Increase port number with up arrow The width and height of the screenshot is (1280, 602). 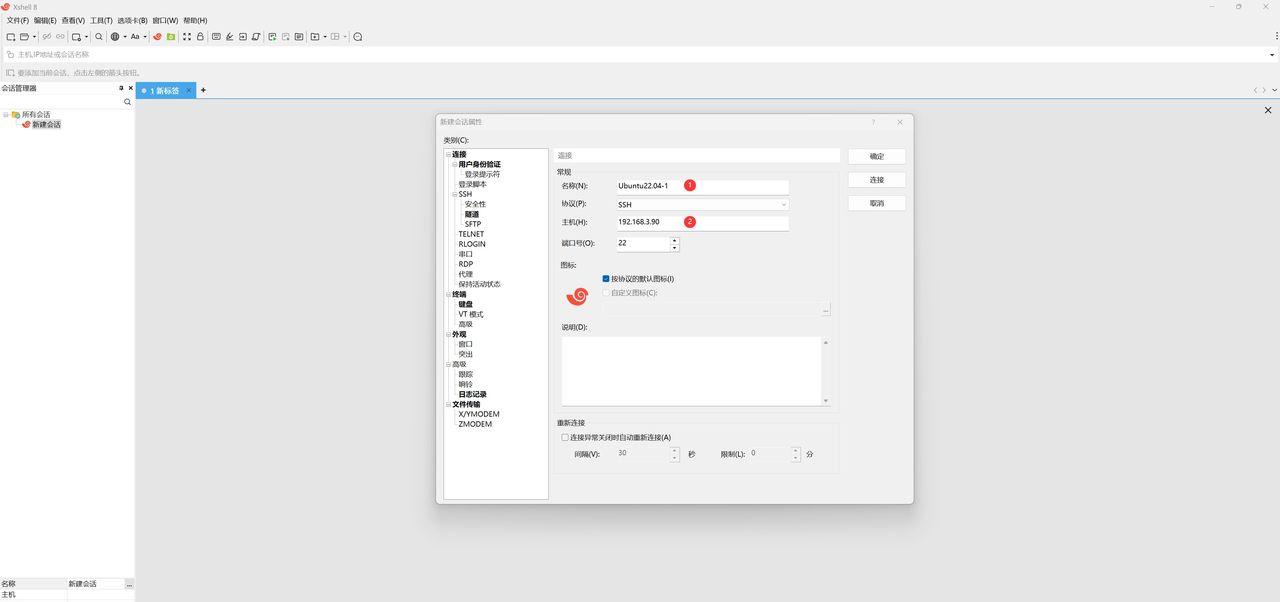pos(674,240)
